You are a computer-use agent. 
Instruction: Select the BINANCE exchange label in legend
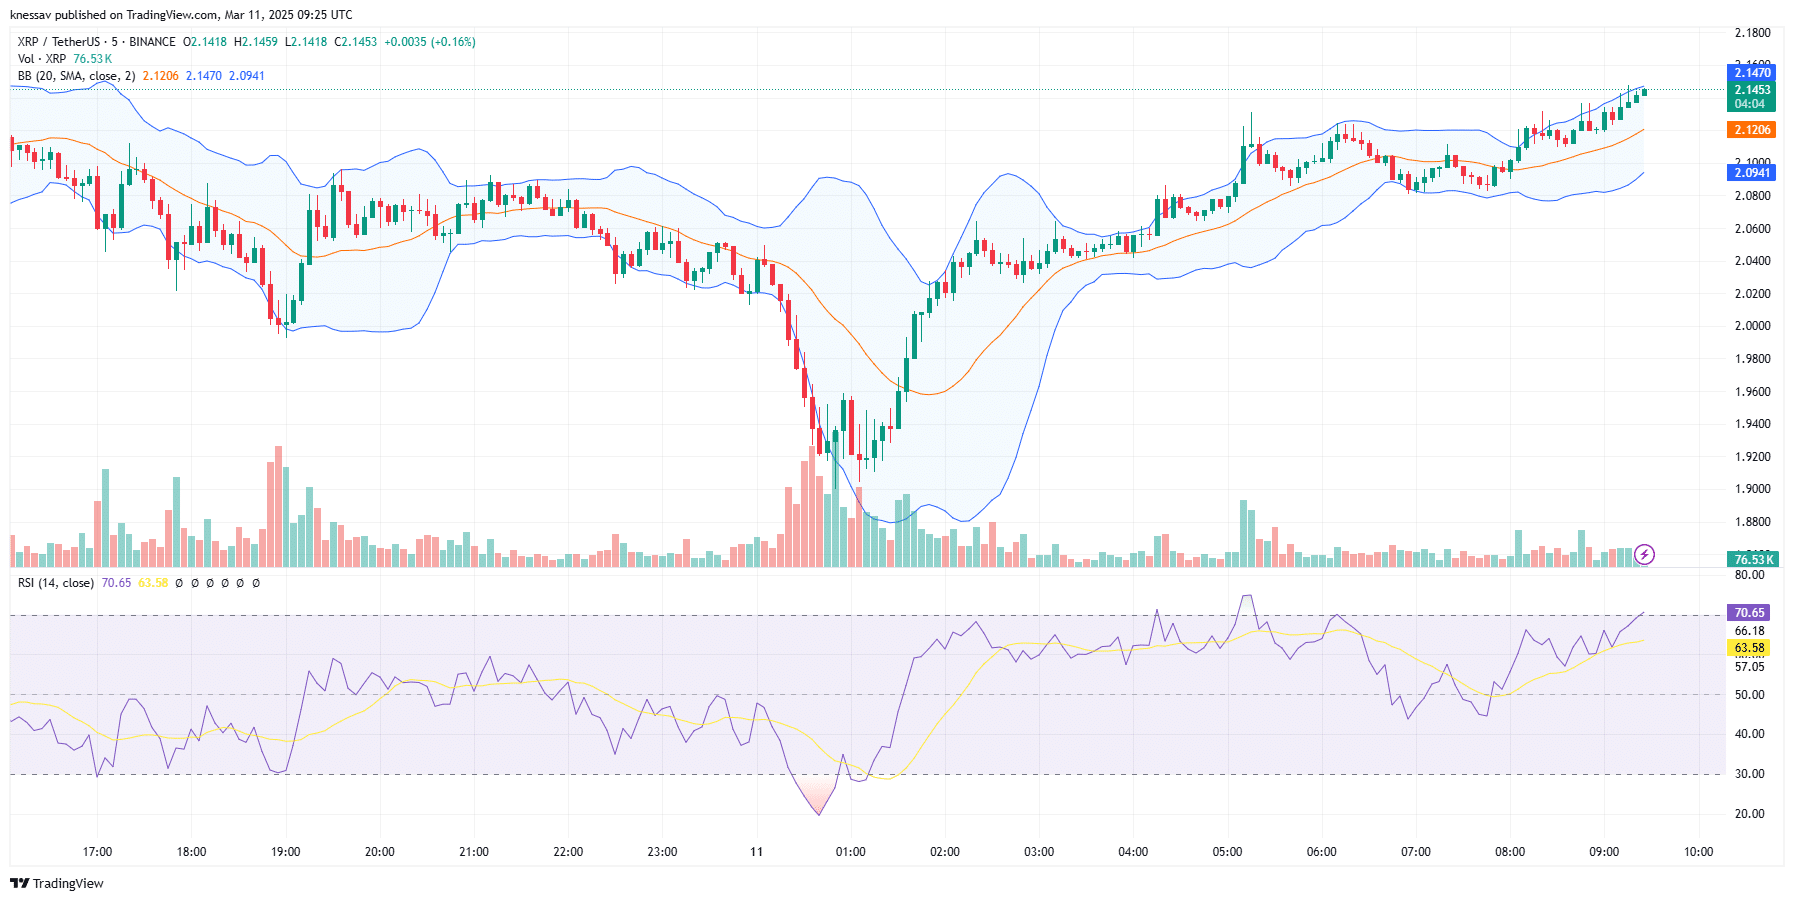click(152, 42)
